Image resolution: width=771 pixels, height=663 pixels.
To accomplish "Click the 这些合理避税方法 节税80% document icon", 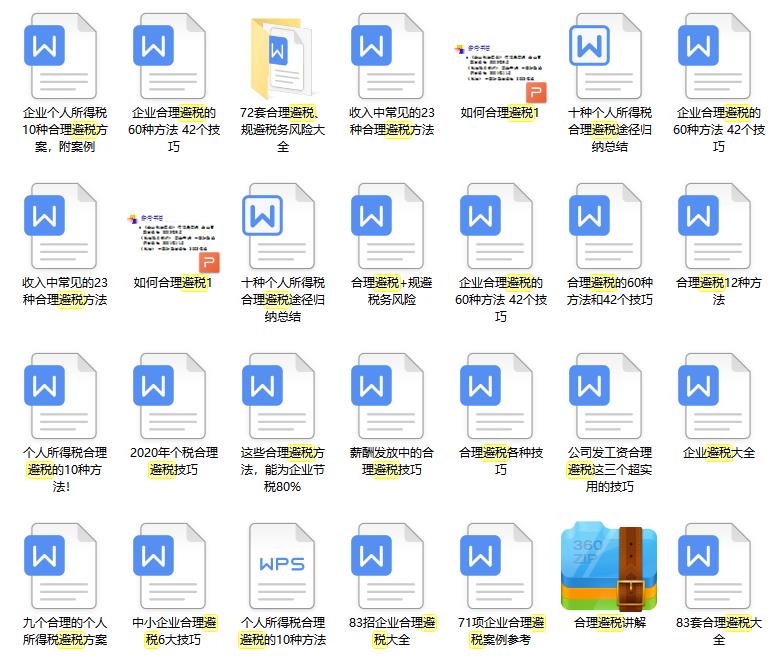I will [279, 396].
